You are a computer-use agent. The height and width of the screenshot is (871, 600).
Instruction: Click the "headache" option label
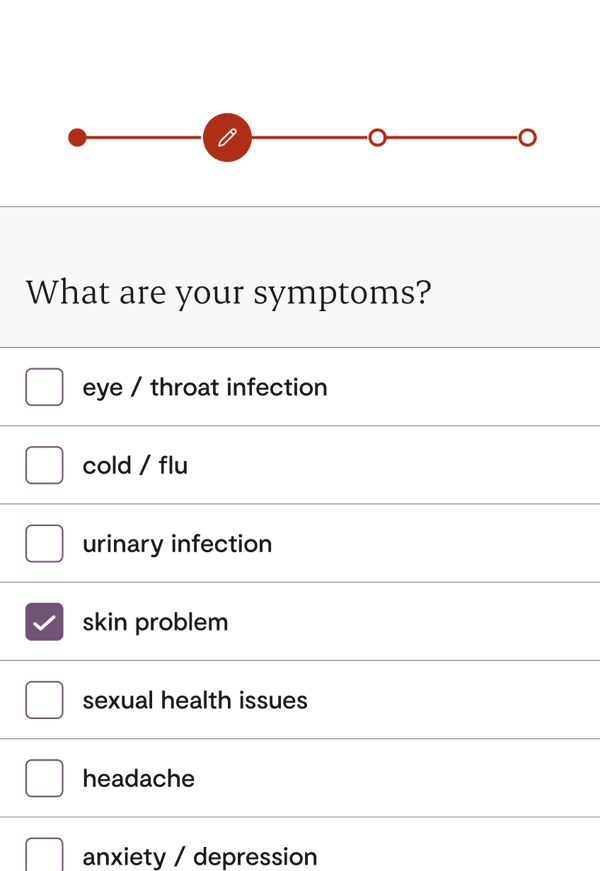(x=138, y=778)
